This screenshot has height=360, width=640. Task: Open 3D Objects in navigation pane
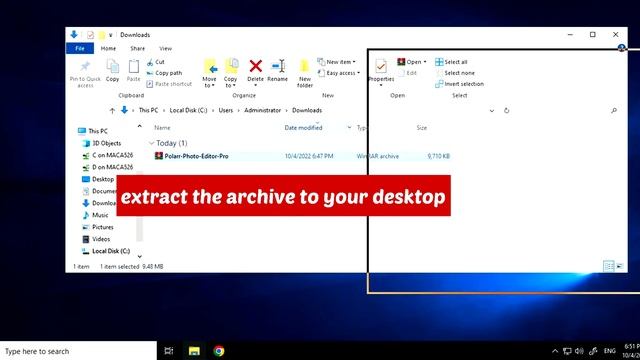tap(102, 143)
